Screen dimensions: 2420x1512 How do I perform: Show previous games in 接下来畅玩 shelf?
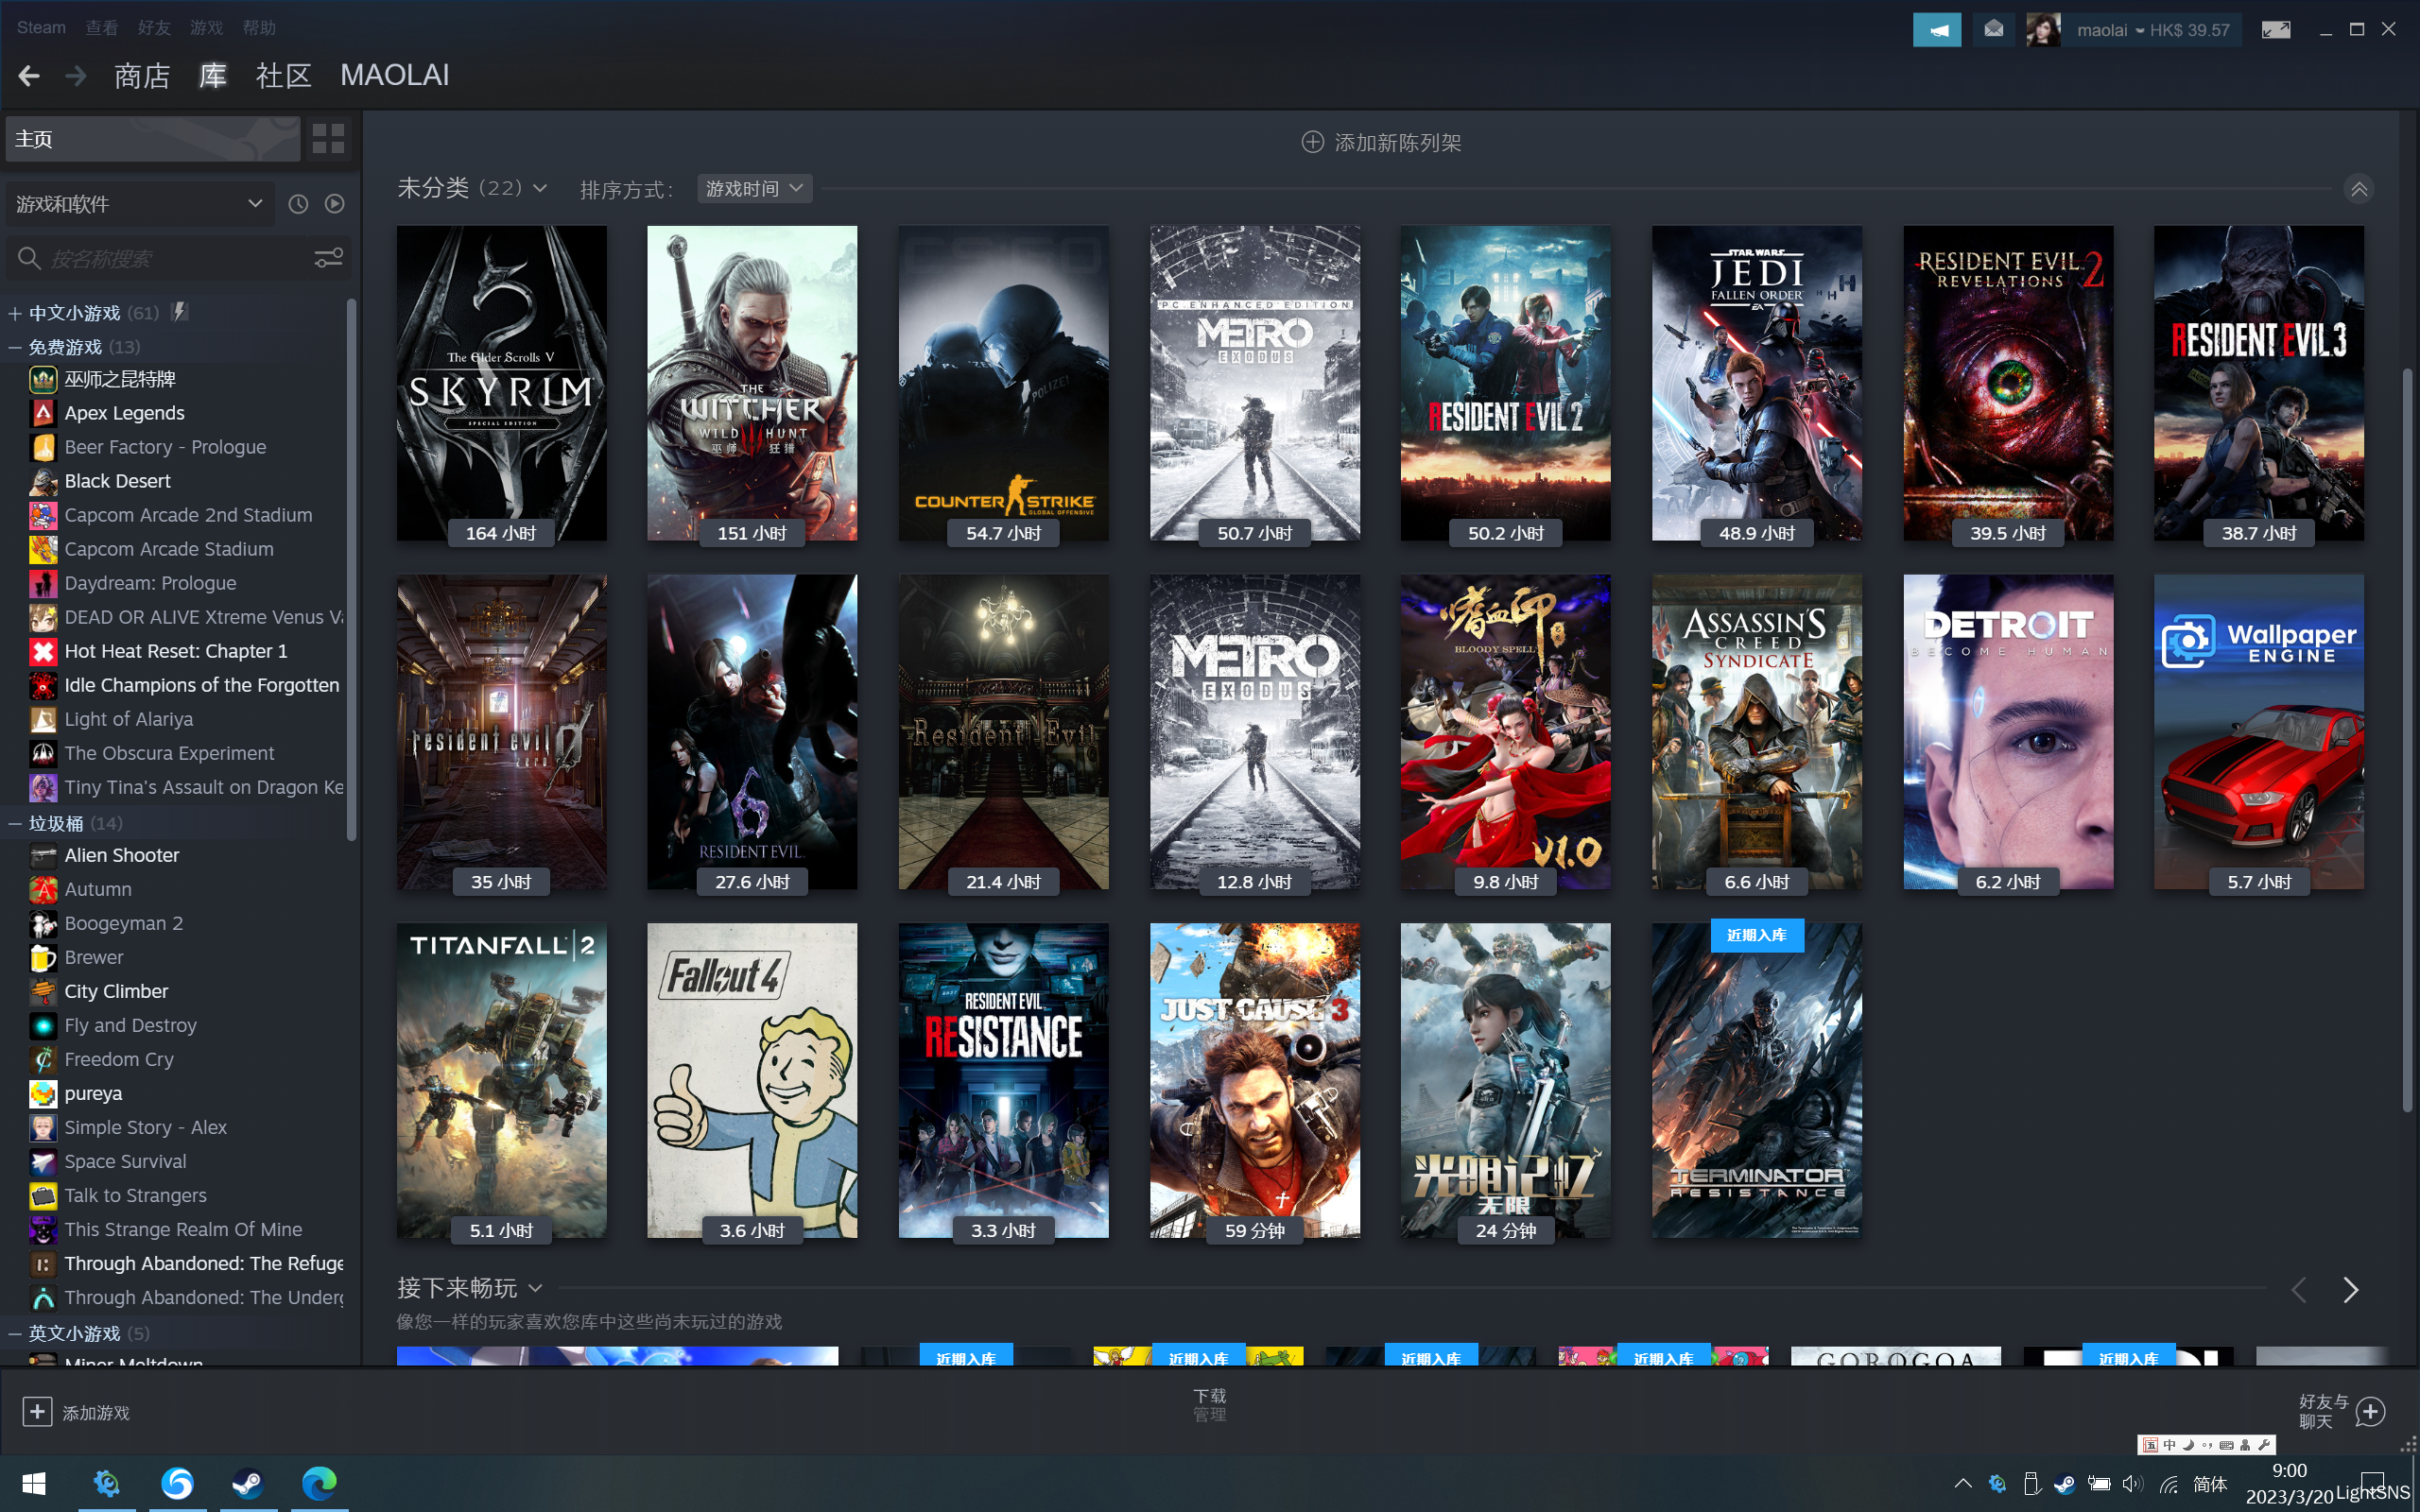tap(2298, 1290)
